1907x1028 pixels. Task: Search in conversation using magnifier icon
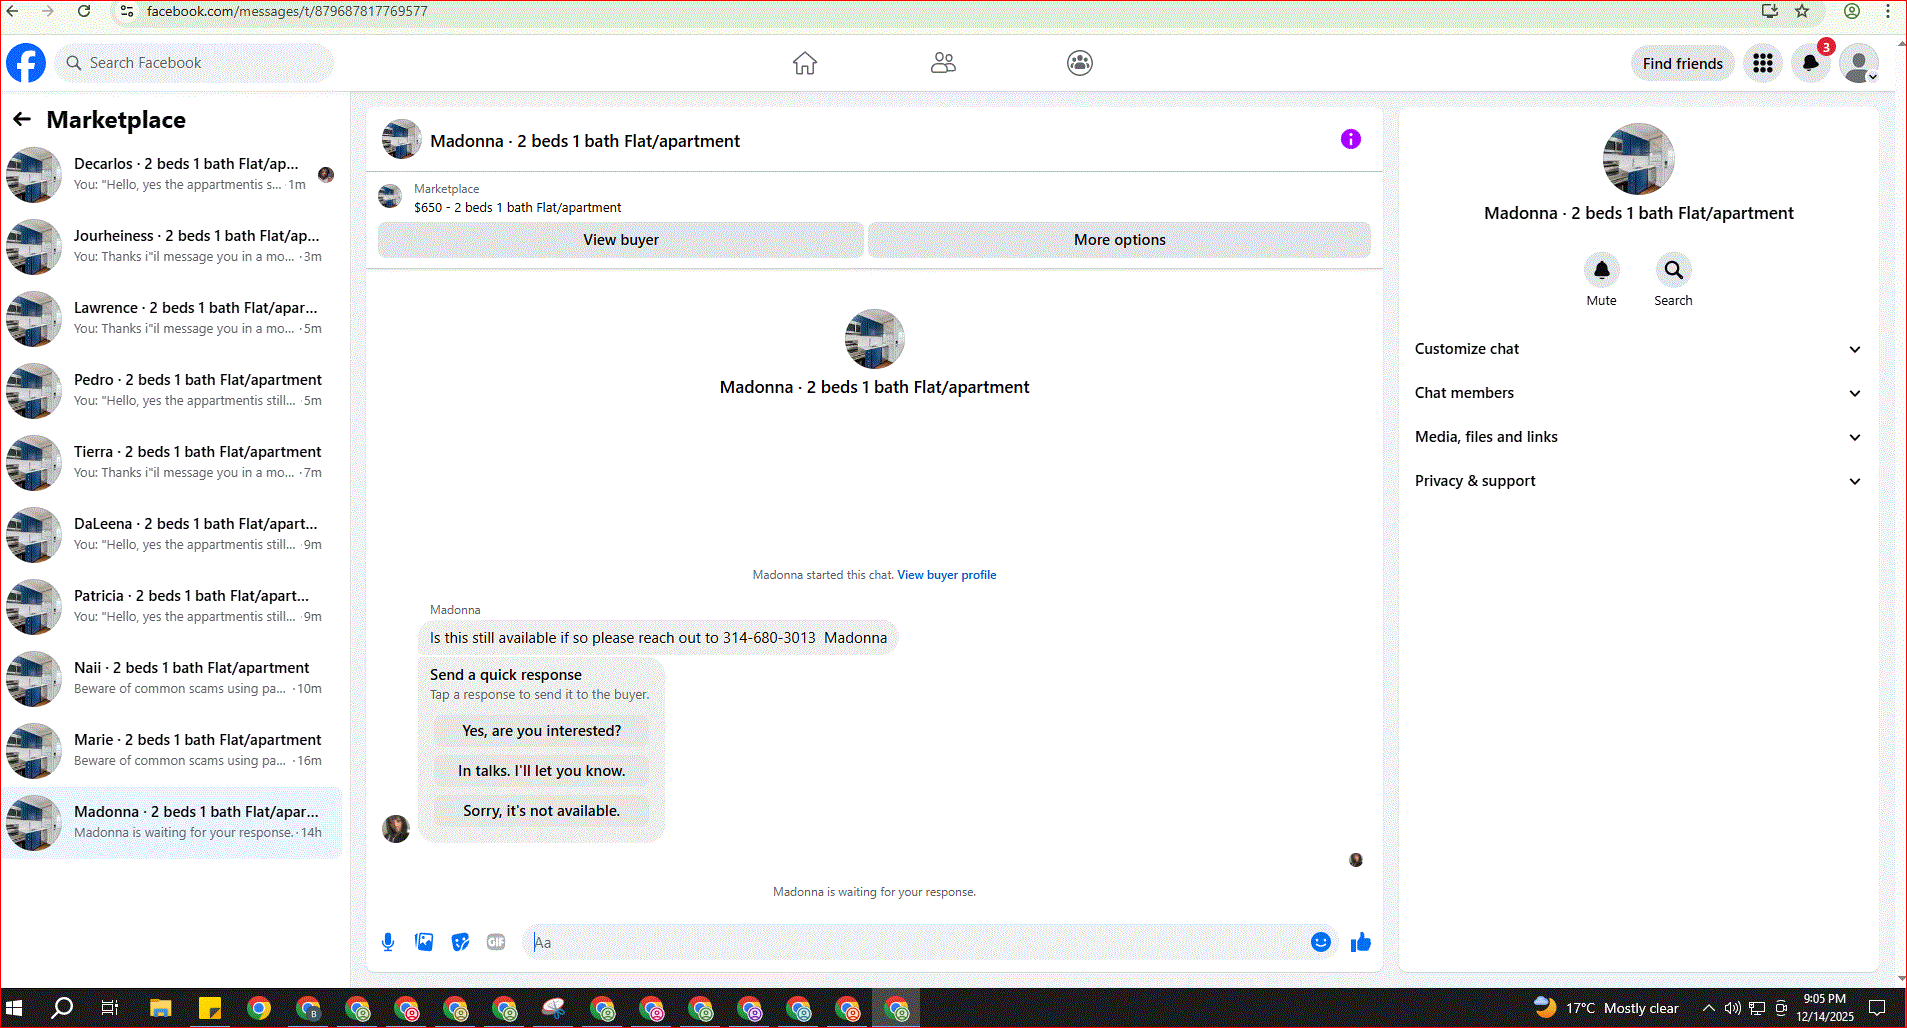[x=1673, y=270]
